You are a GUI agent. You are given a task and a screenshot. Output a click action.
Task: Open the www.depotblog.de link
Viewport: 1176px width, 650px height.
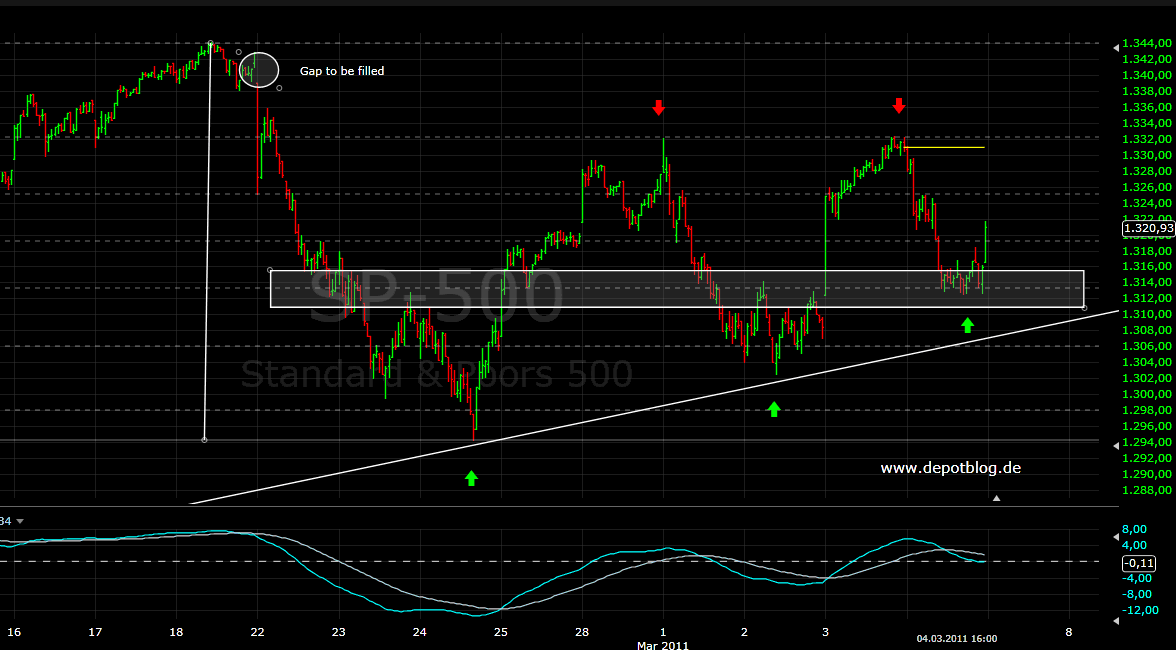(x=950, y=468)
